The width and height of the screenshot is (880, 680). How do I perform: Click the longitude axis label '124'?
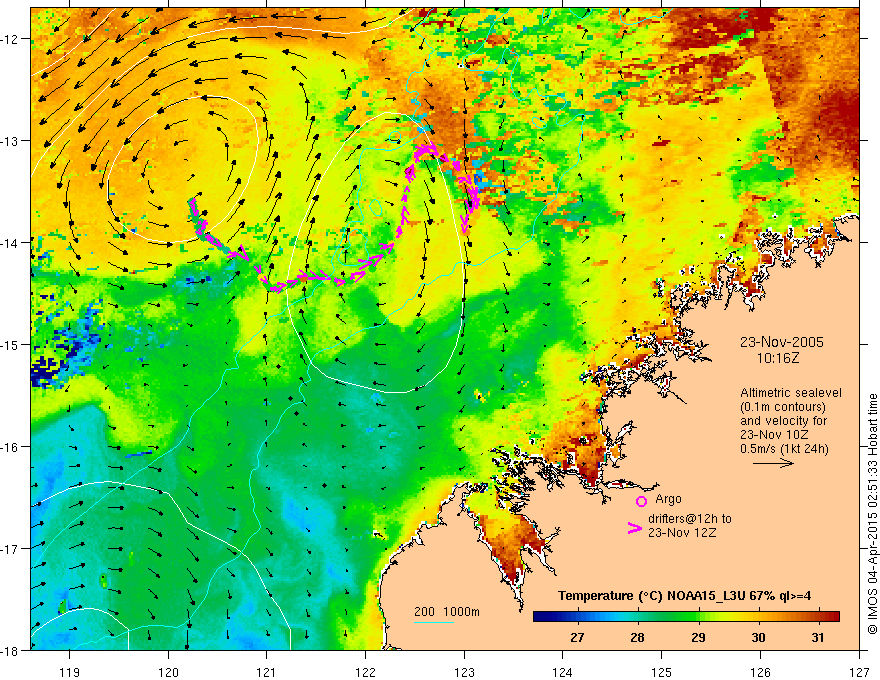563,672
